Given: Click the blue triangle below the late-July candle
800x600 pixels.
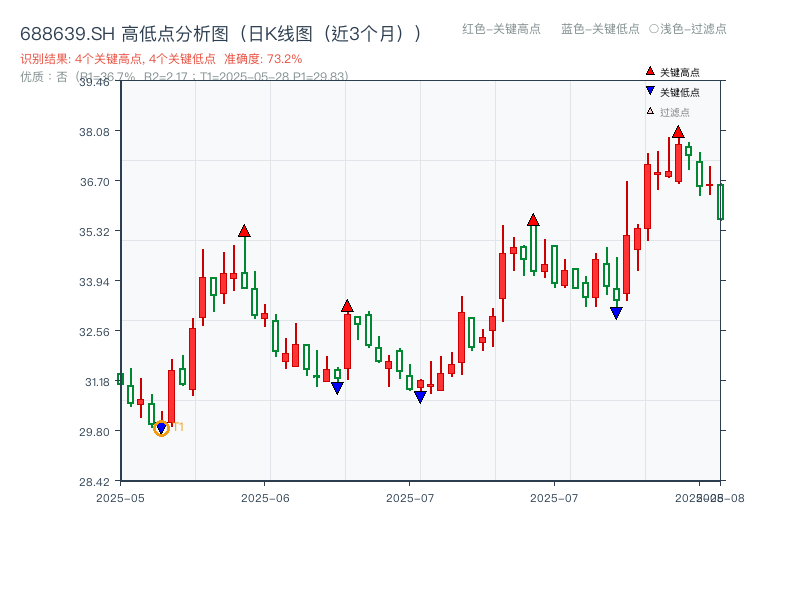Looking at the screenshot, I should 615,312.
